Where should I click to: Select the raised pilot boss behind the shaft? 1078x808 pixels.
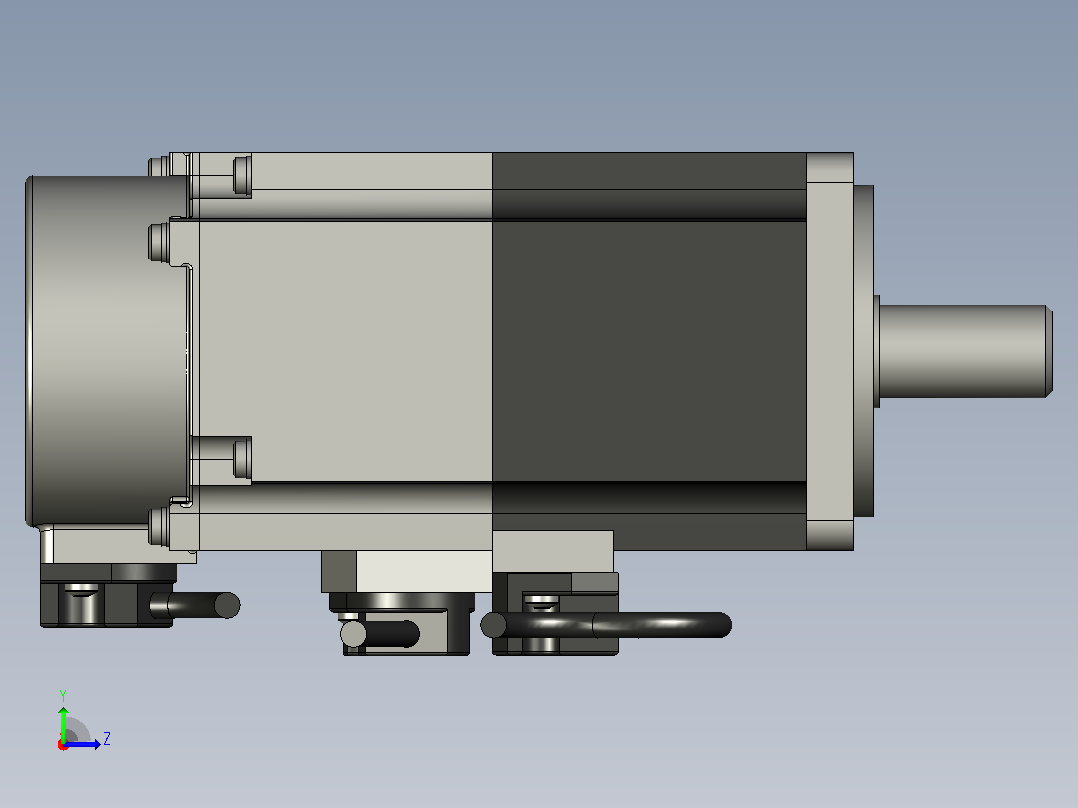(864, 351)
